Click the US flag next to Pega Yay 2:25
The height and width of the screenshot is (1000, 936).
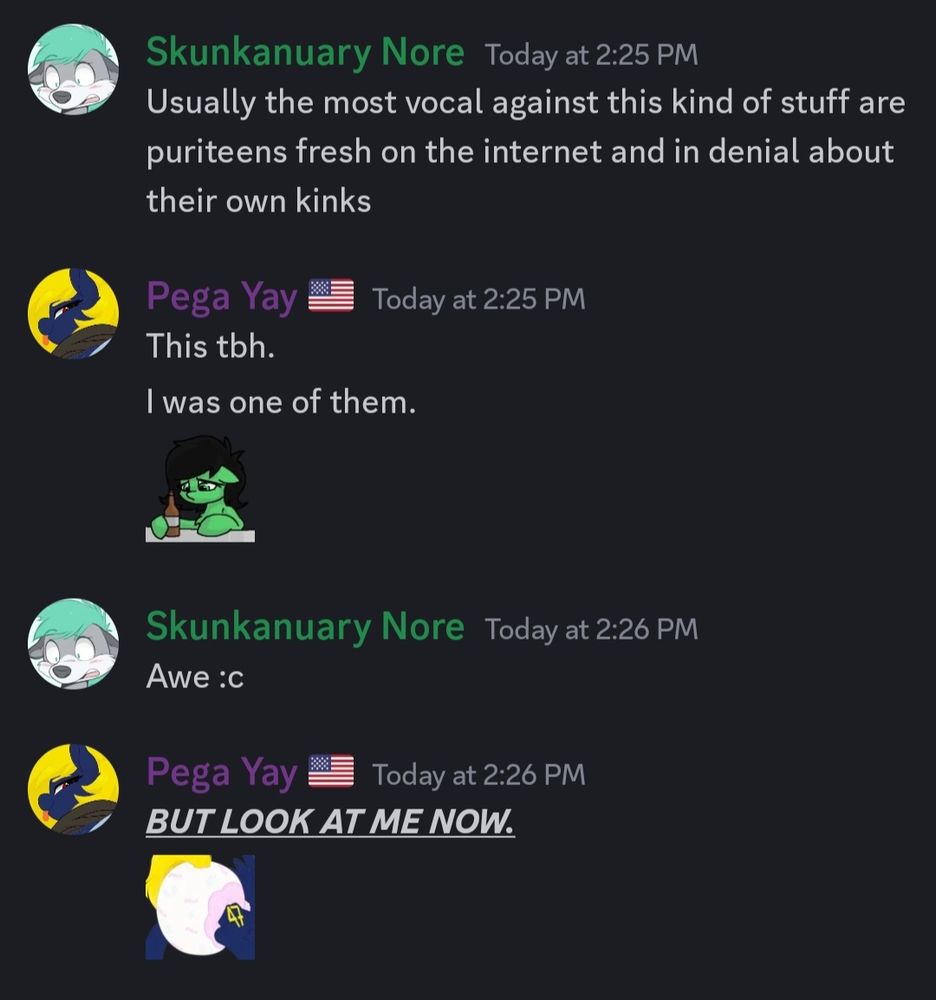click(x=331, y=296)
